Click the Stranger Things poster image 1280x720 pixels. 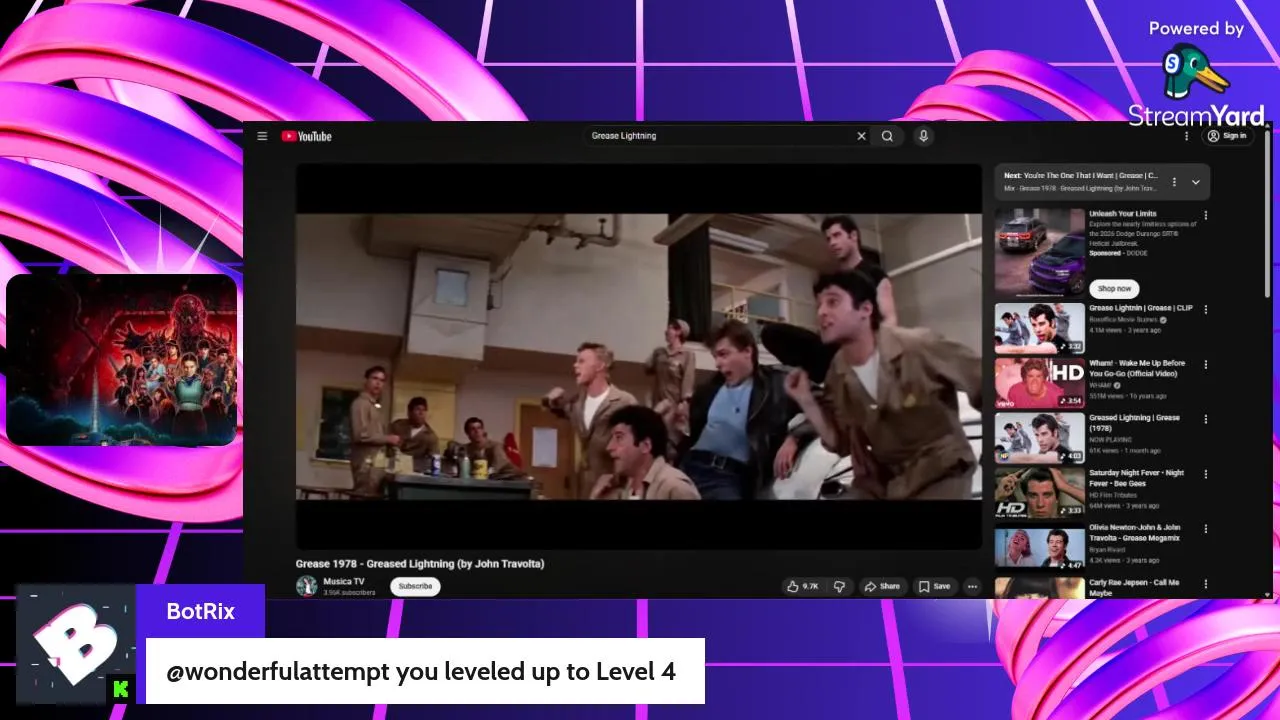point(121,360)
